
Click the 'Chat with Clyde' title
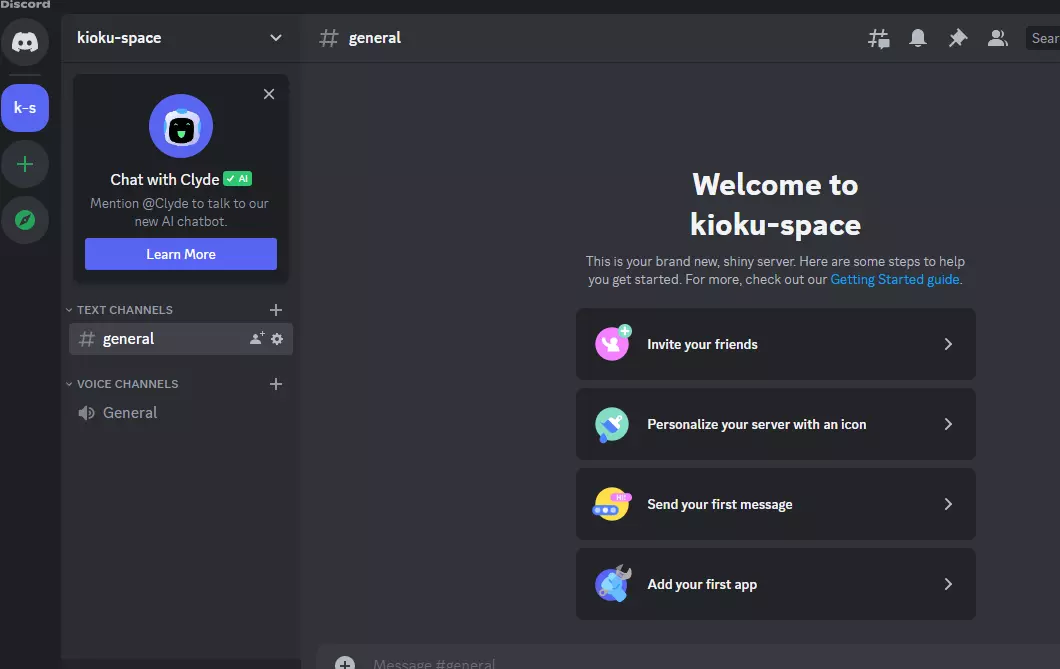[165, 180]
